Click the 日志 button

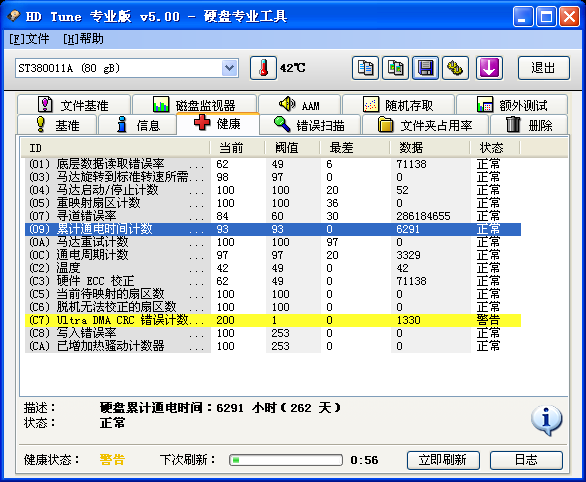coord(526,460)
